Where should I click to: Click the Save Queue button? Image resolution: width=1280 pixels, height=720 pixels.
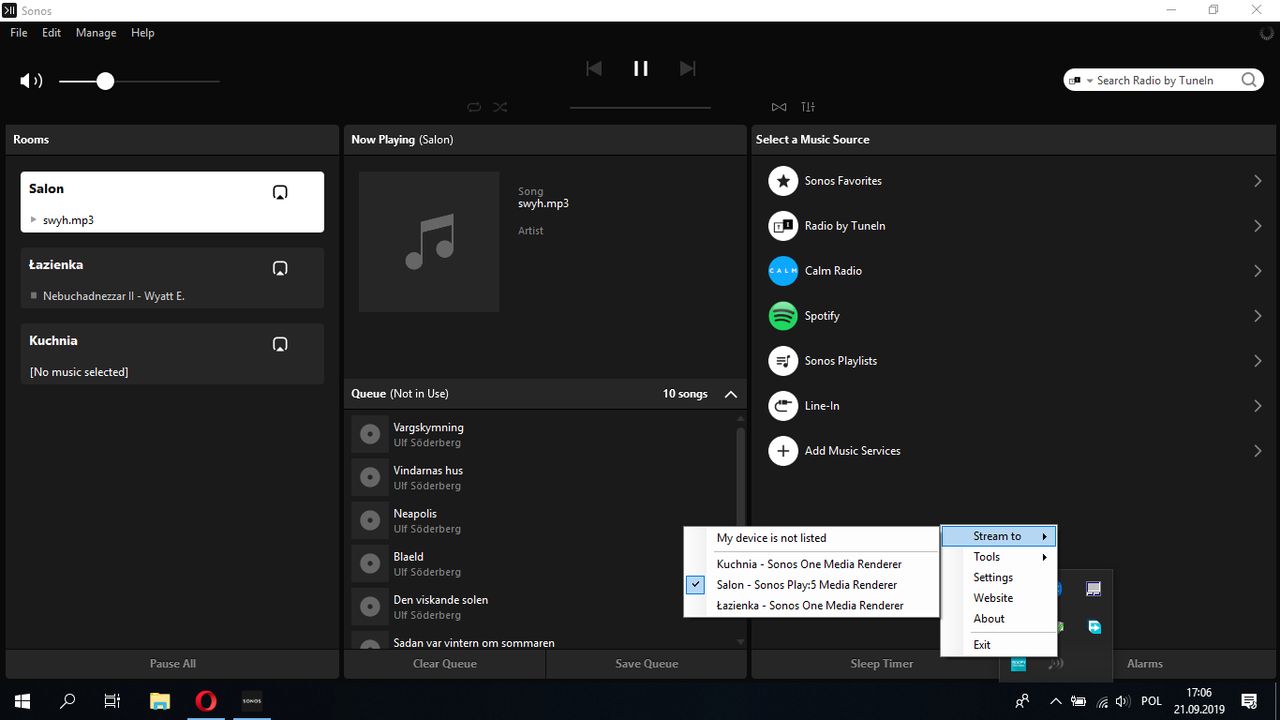coord(647,664)
